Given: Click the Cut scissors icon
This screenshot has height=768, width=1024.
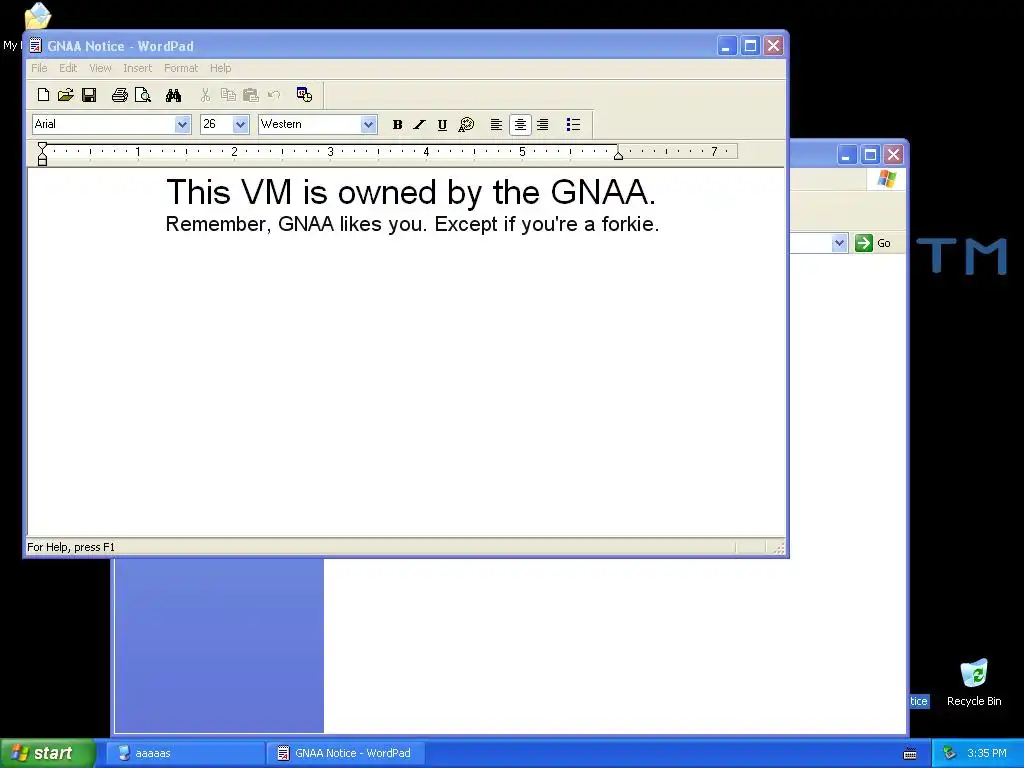Looking at the screenshot, I should 205,95.
